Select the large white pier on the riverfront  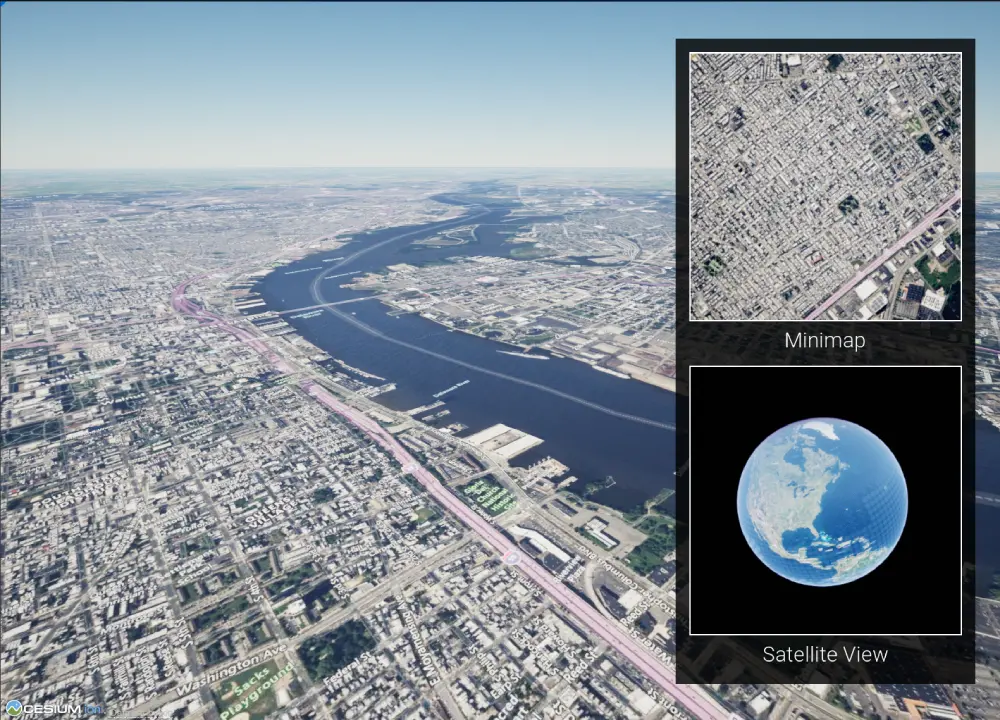coord(504,440)
